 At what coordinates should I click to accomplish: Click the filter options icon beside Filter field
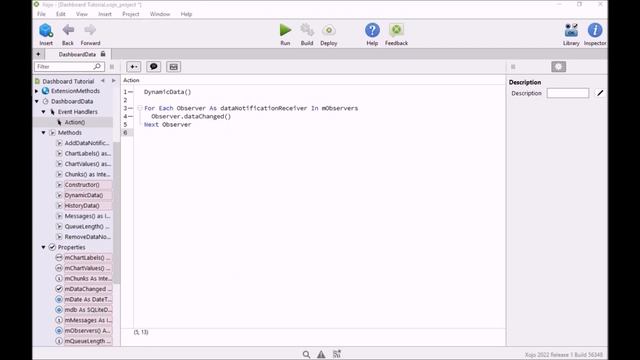point(112,67)
